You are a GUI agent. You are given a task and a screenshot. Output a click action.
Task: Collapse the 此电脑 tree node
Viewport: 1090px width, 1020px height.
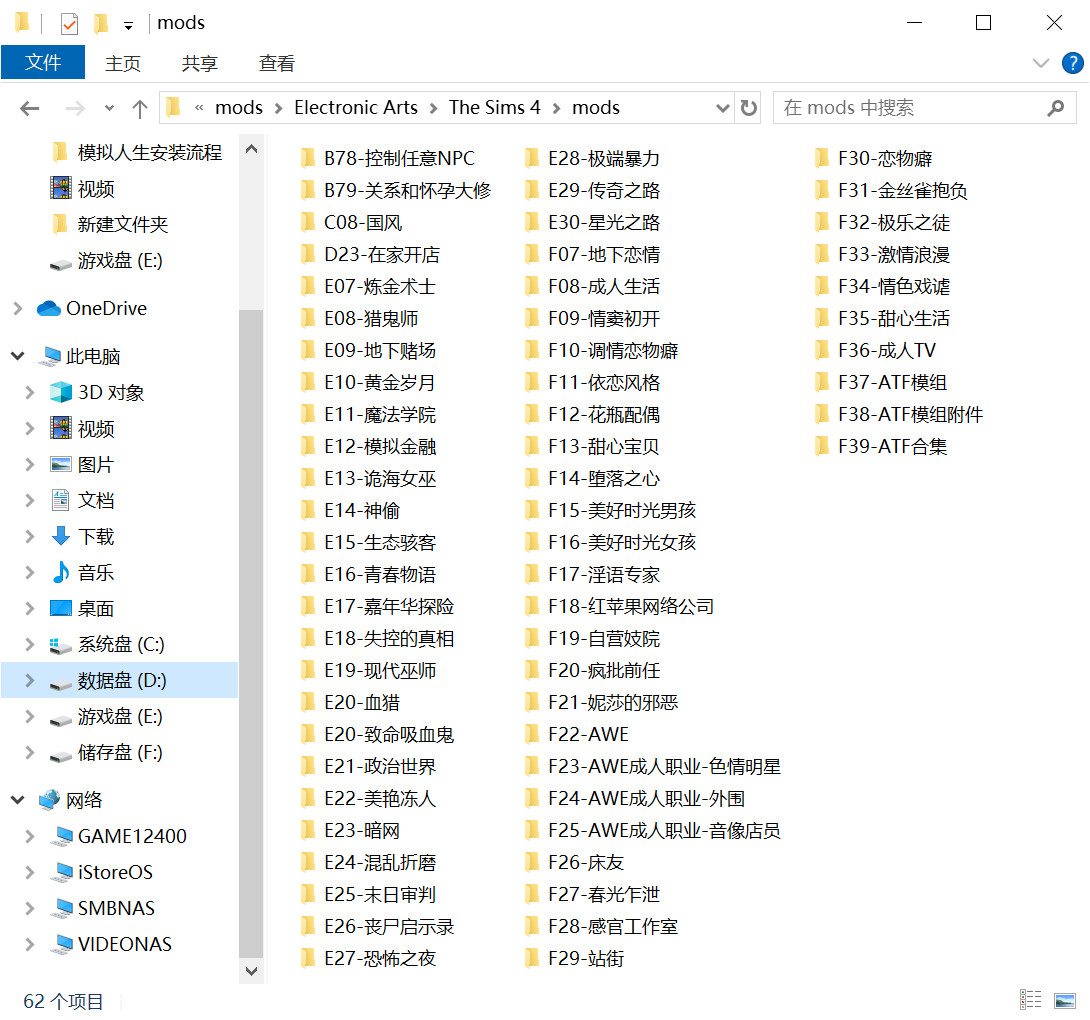(17, 356)
